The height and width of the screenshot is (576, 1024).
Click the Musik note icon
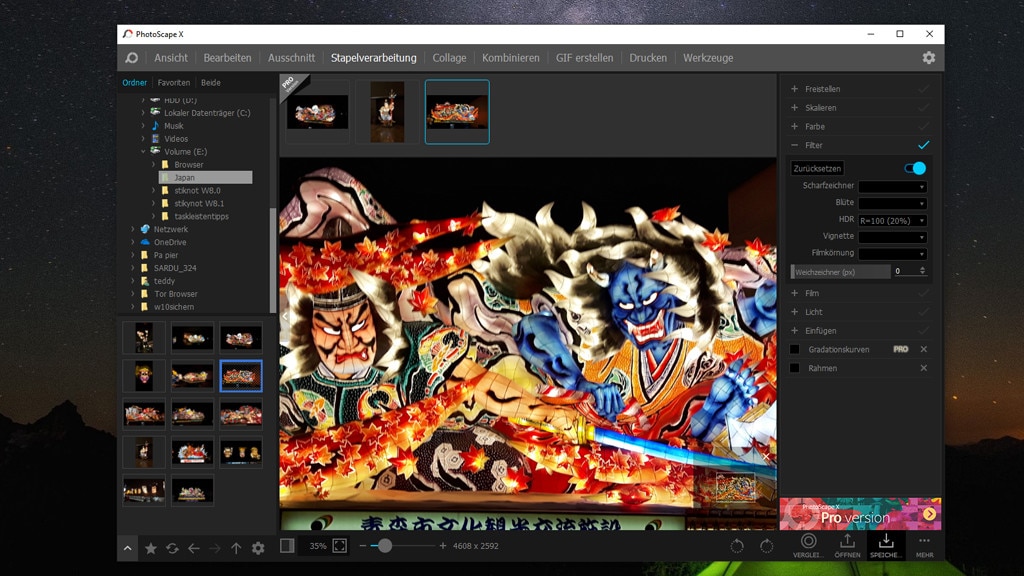click(155, 125)
